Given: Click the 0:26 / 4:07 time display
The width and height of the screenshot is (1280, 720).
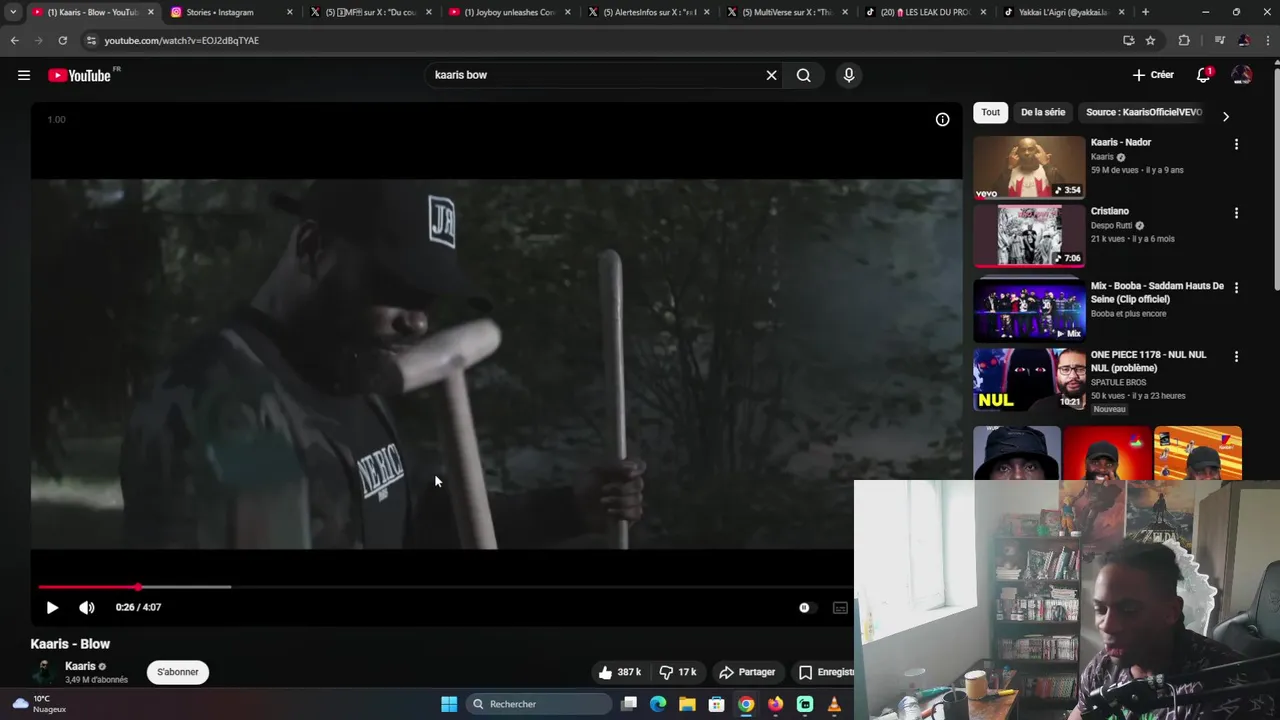Looking at the screenshot, I should pos(138,607).
